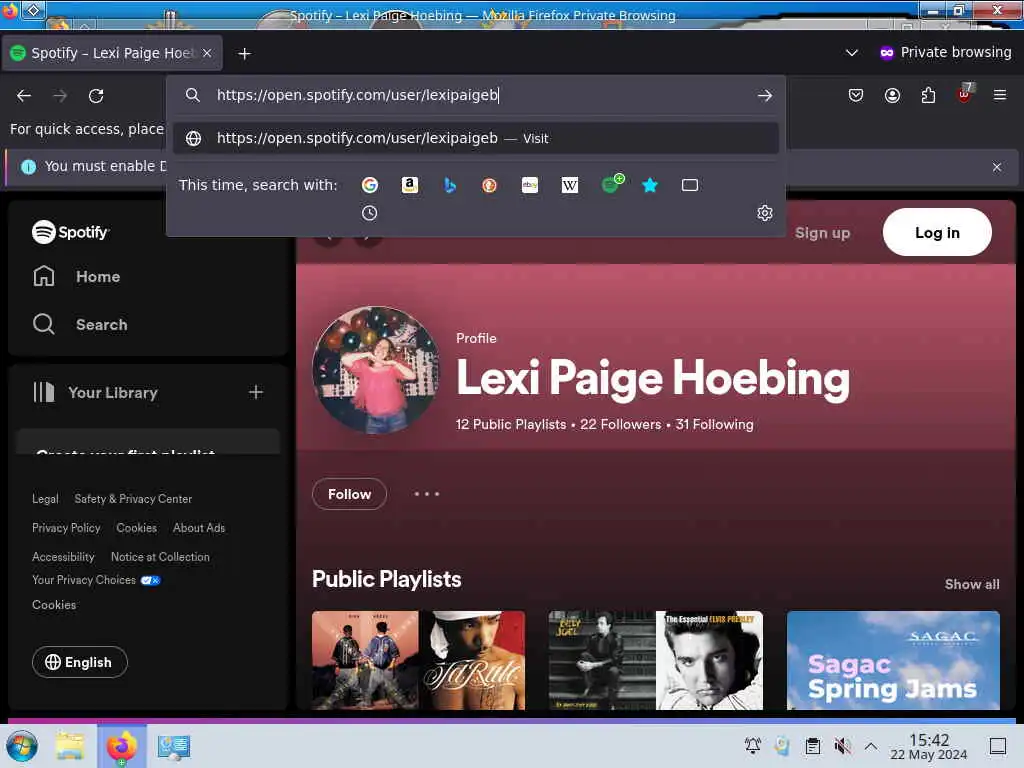The image size is (1024, 768).
Task: Search open tabs with the tab icon
Action: 690,185
